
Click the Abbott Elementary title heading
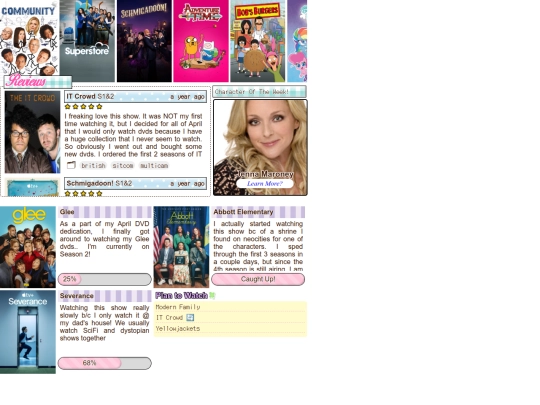(258, 212)
